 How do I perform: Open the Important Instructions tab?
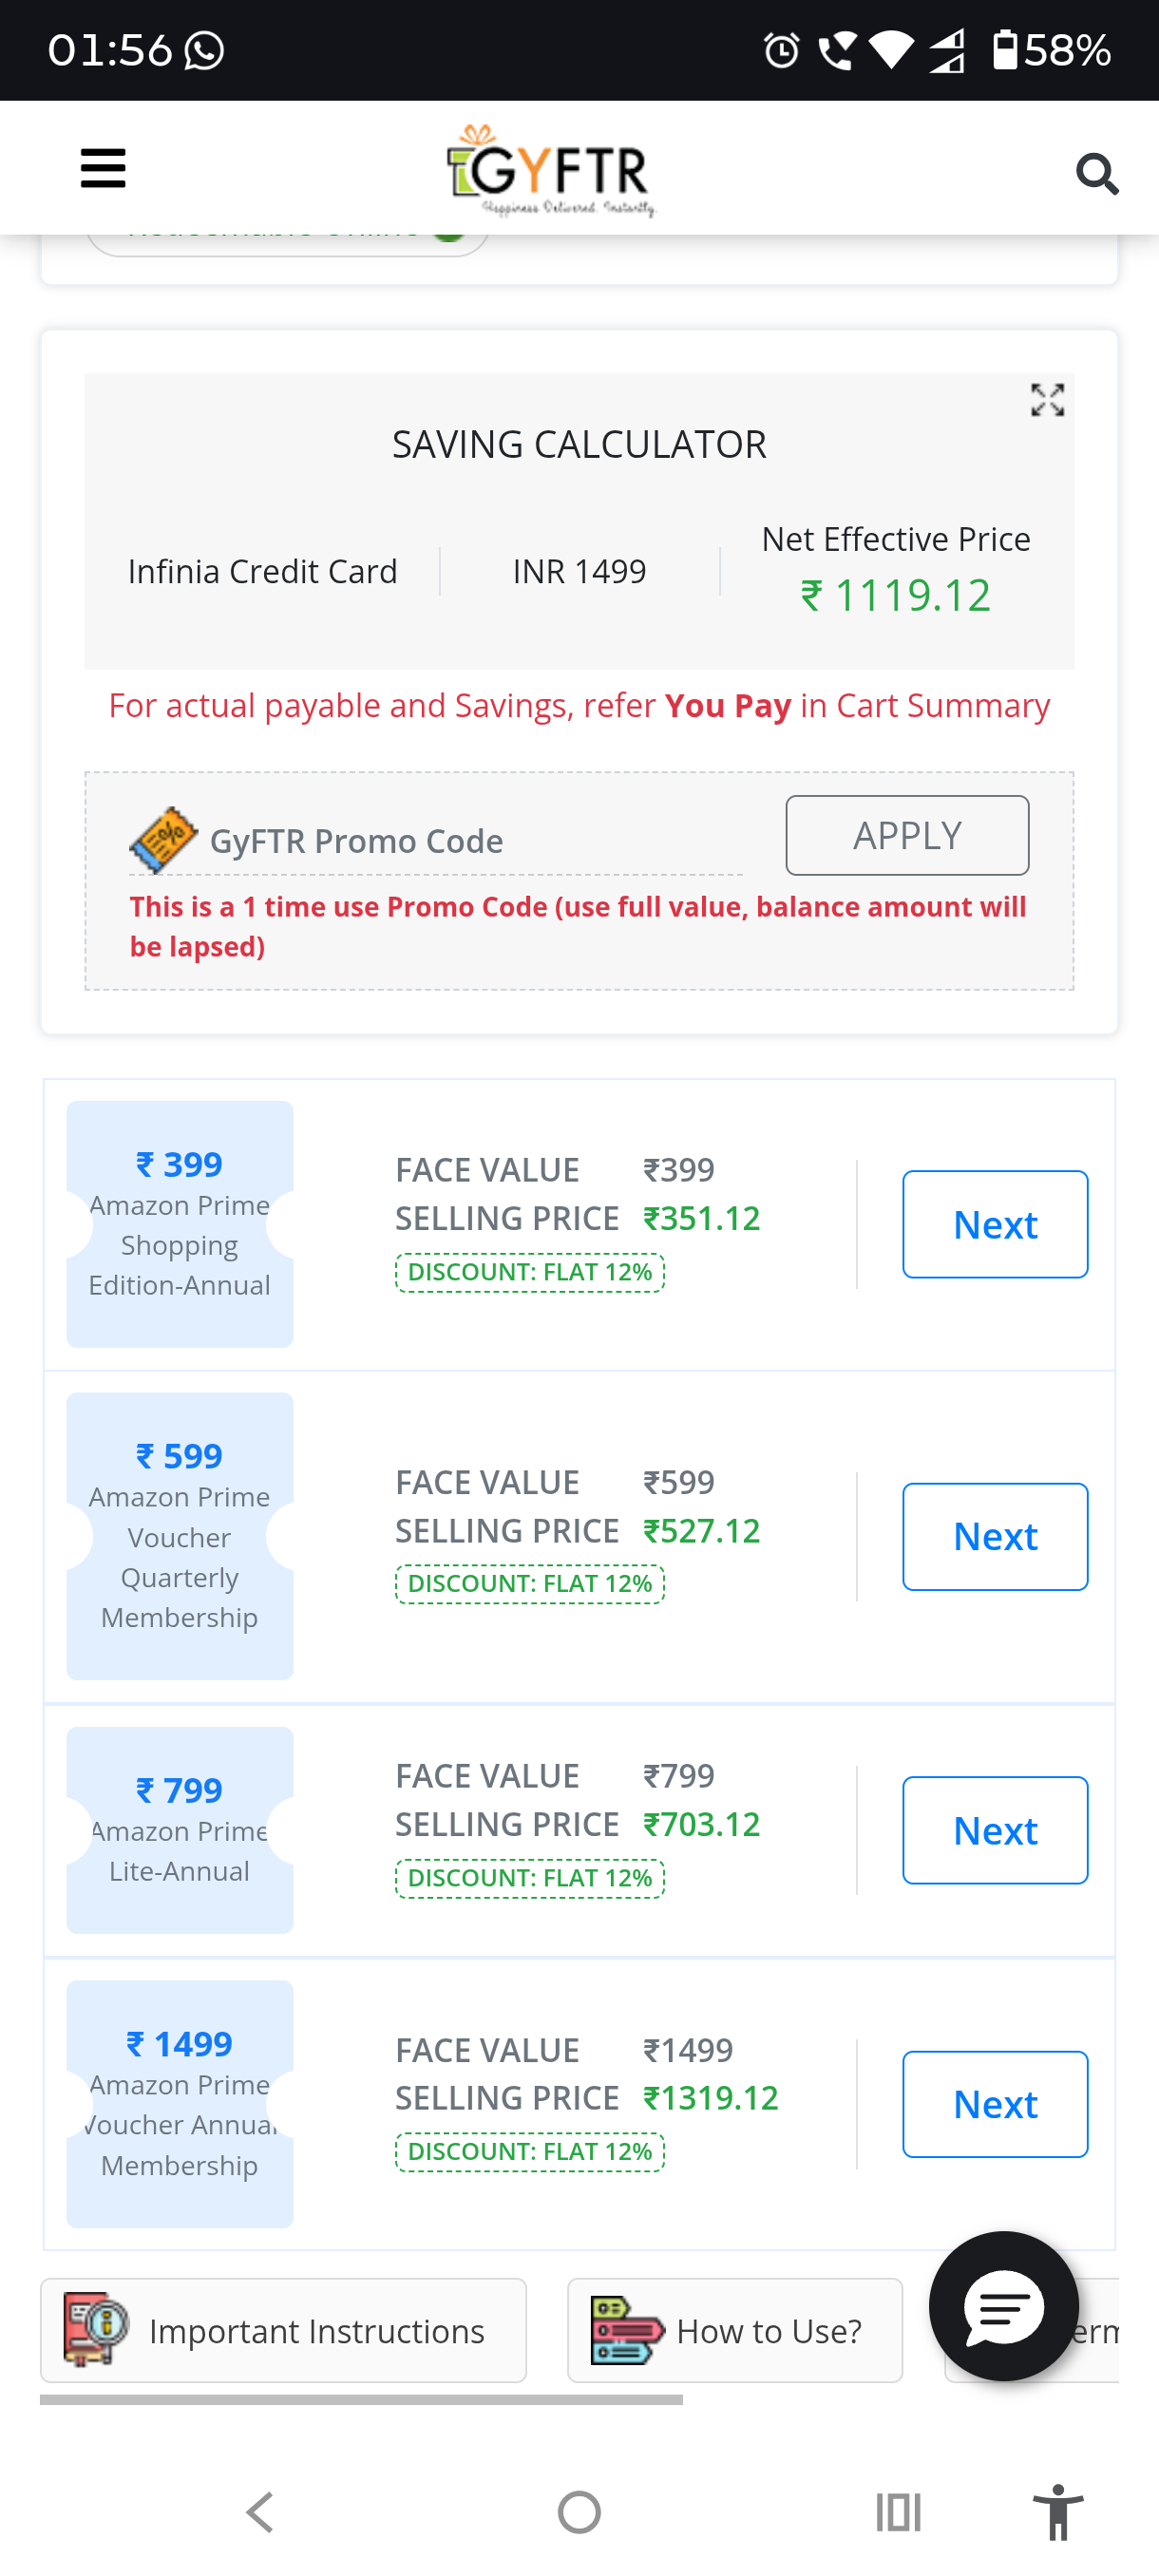(x=283, y=2331)
